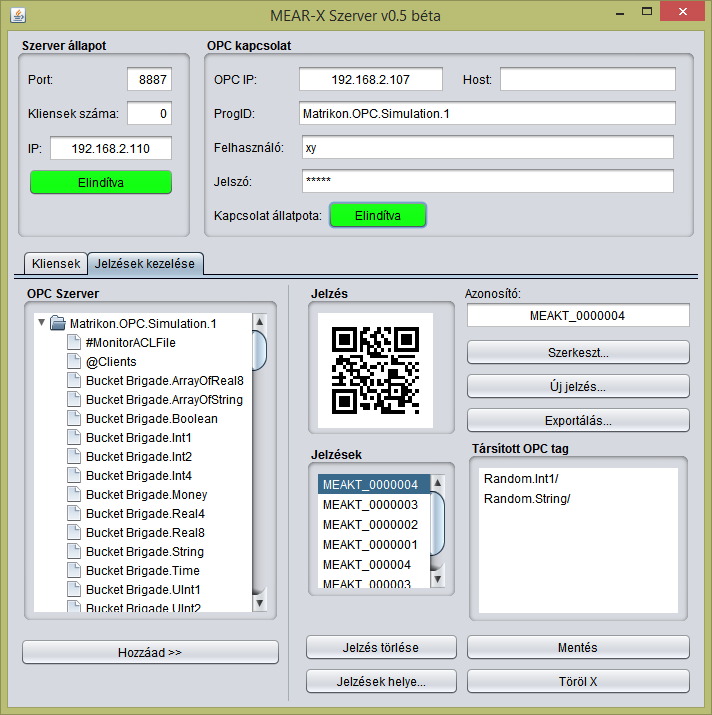
Task: Click the ProgID input field
Action: coord(487,113)
